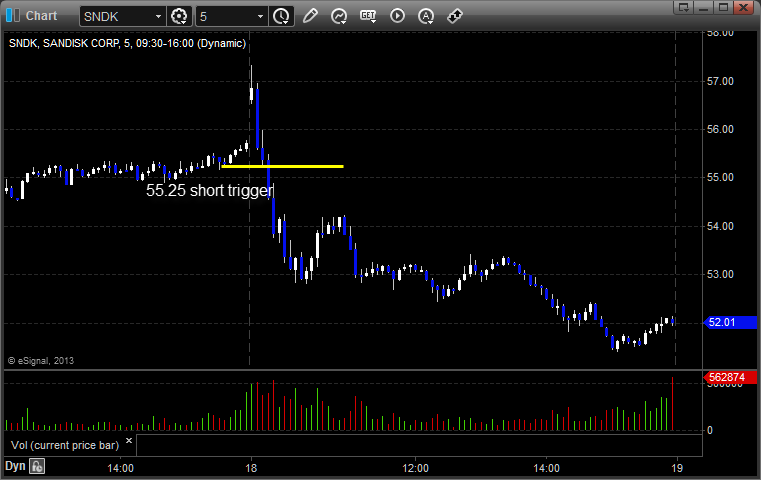This screenshot has height=480, width=761.
Task: Open the window options menu icon
Action: (x=684, y=7)
